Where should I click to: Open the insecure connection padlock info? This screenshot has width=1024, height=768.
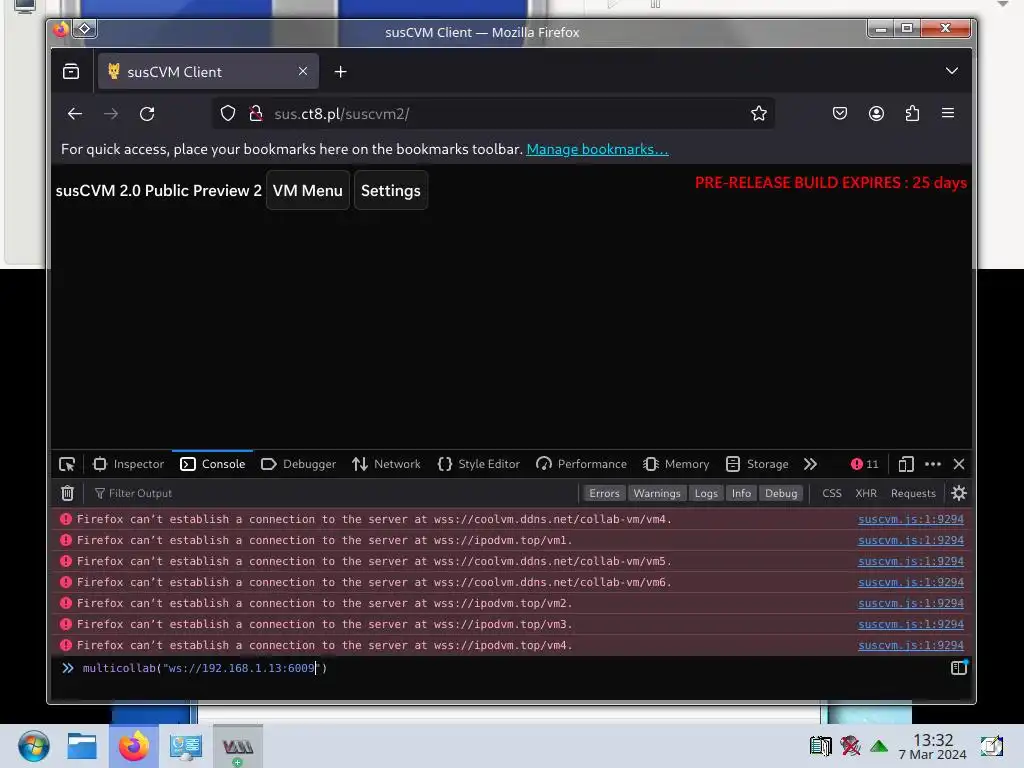[256, 114]
